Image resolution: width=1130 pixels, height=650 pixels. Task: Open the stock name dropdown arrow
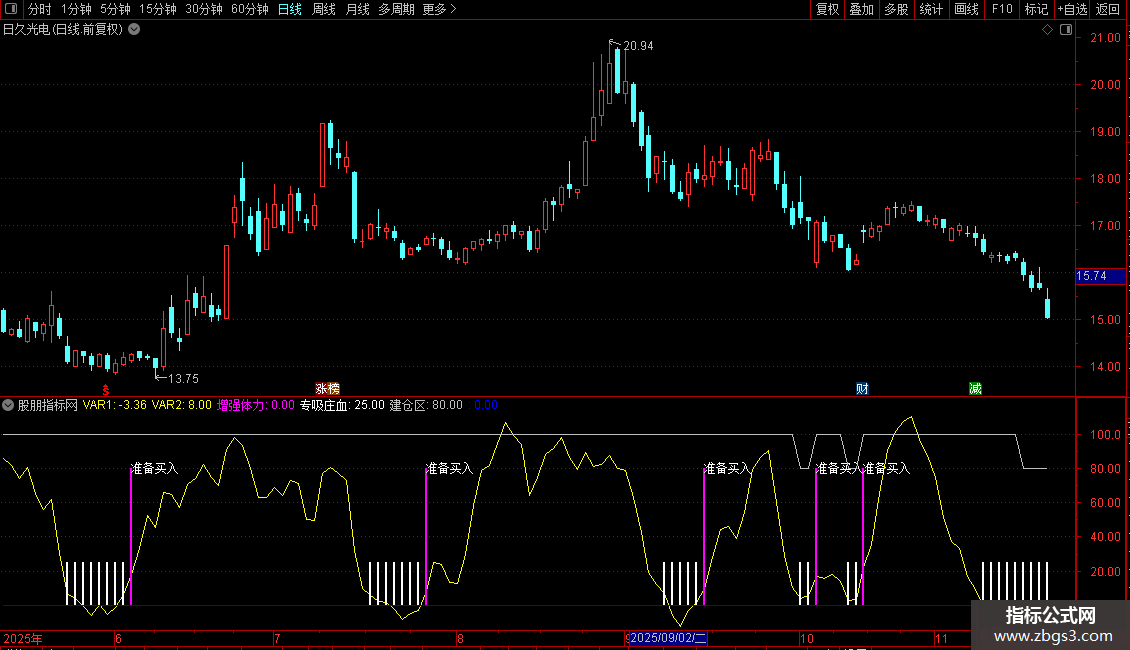(134, 29)
